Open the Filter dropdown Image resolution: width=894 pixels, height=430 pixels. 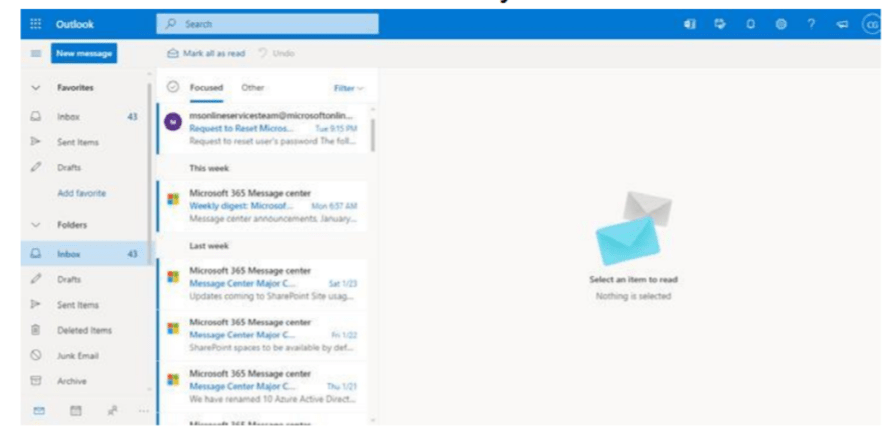pos(348,88)
